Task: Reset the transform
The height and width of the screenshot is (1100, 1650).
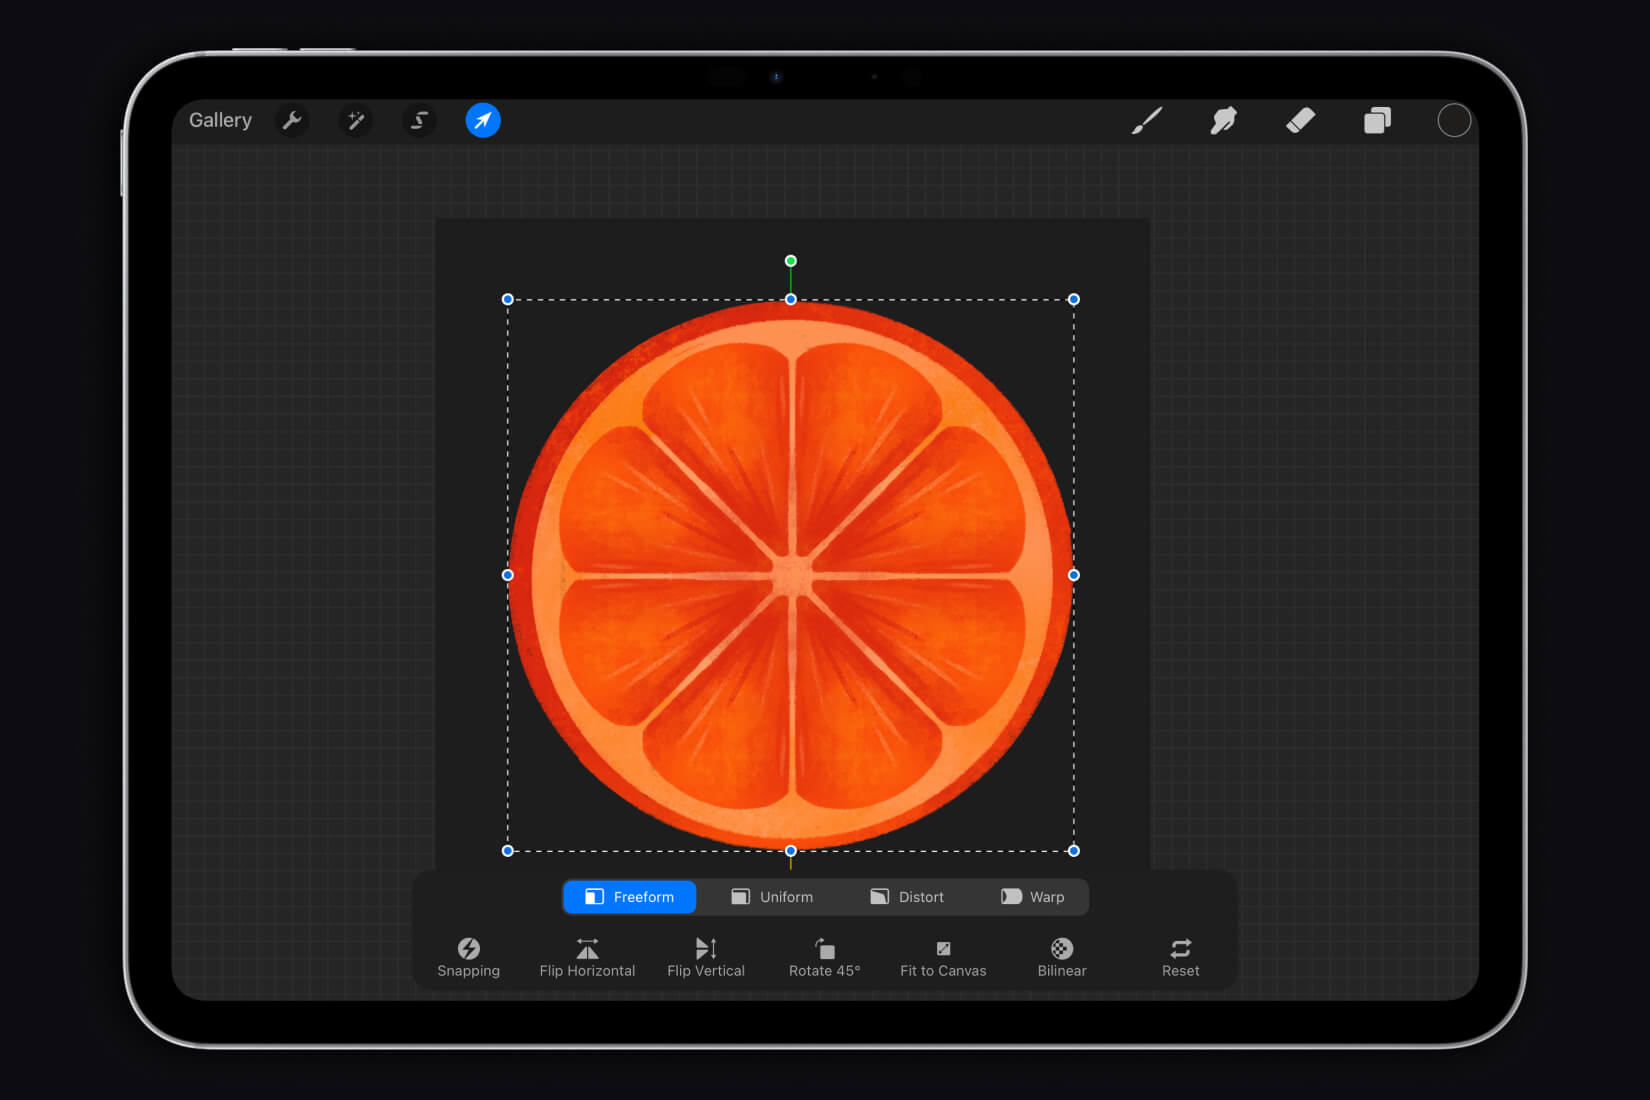Action: click(x=1181, y=957)
